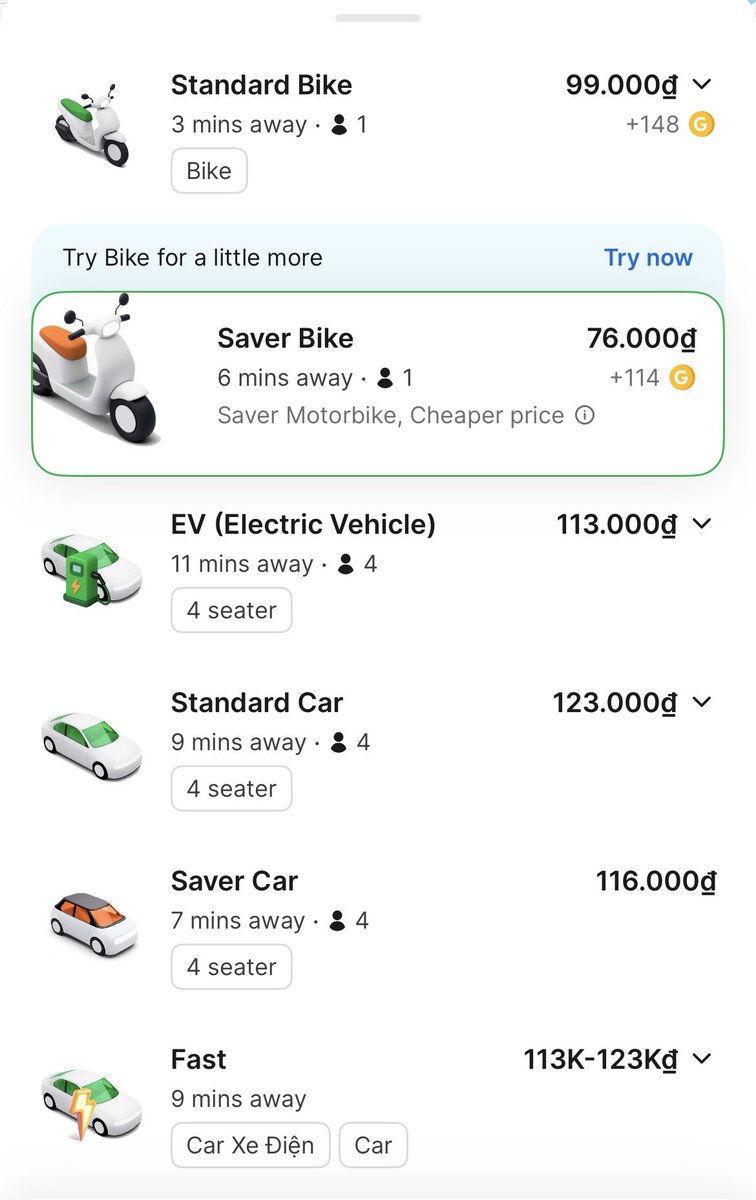Expand Standard Bike 99.000đ price chevron
The image size is (756, 1200).
tap(702, 85)
